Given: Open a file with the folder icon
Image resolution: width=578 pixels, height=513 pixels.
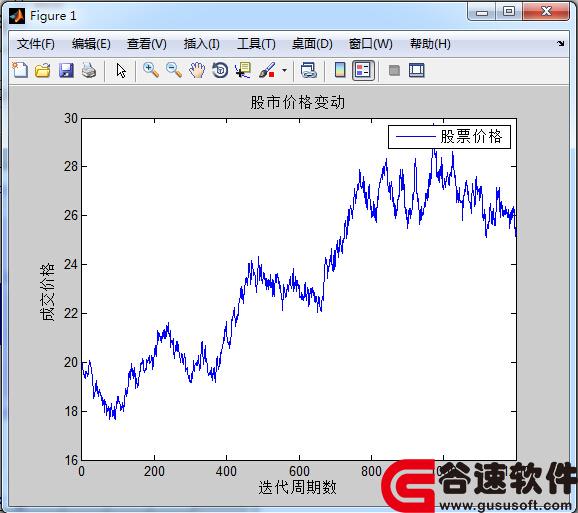Looking at the screenshot, I should click(x=43, y=70).
